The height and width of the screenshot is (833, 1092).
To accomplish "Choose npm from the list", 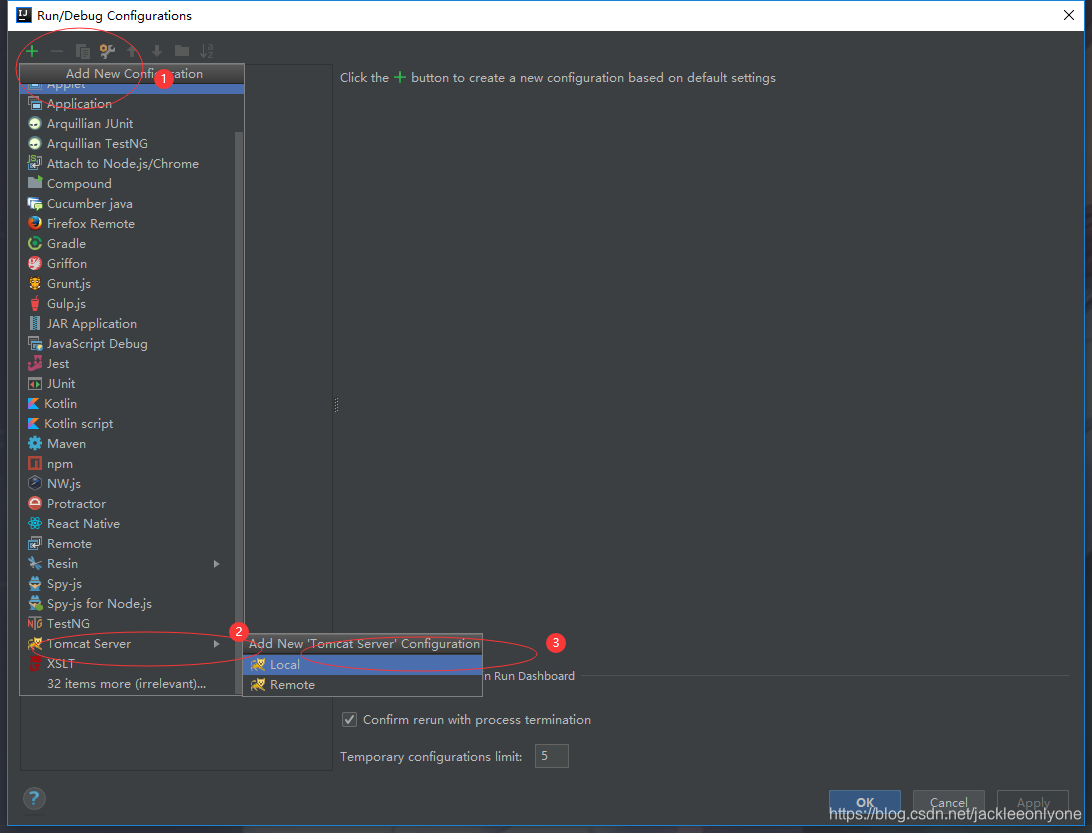I will [128, 464].
